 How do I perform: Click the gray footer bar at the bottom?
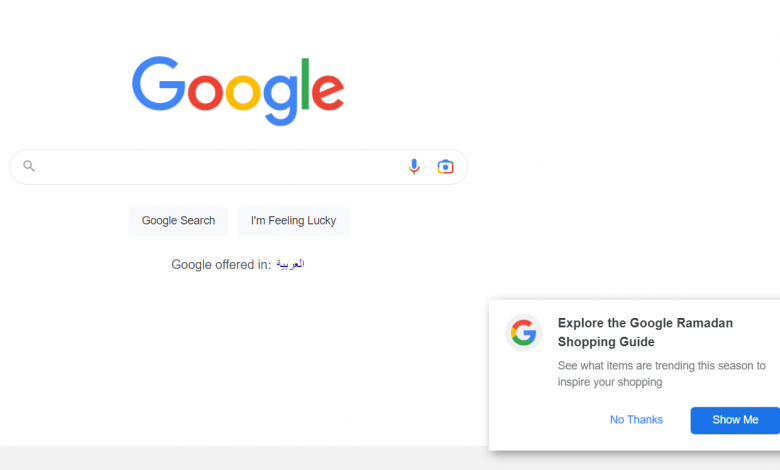[240, 458]
